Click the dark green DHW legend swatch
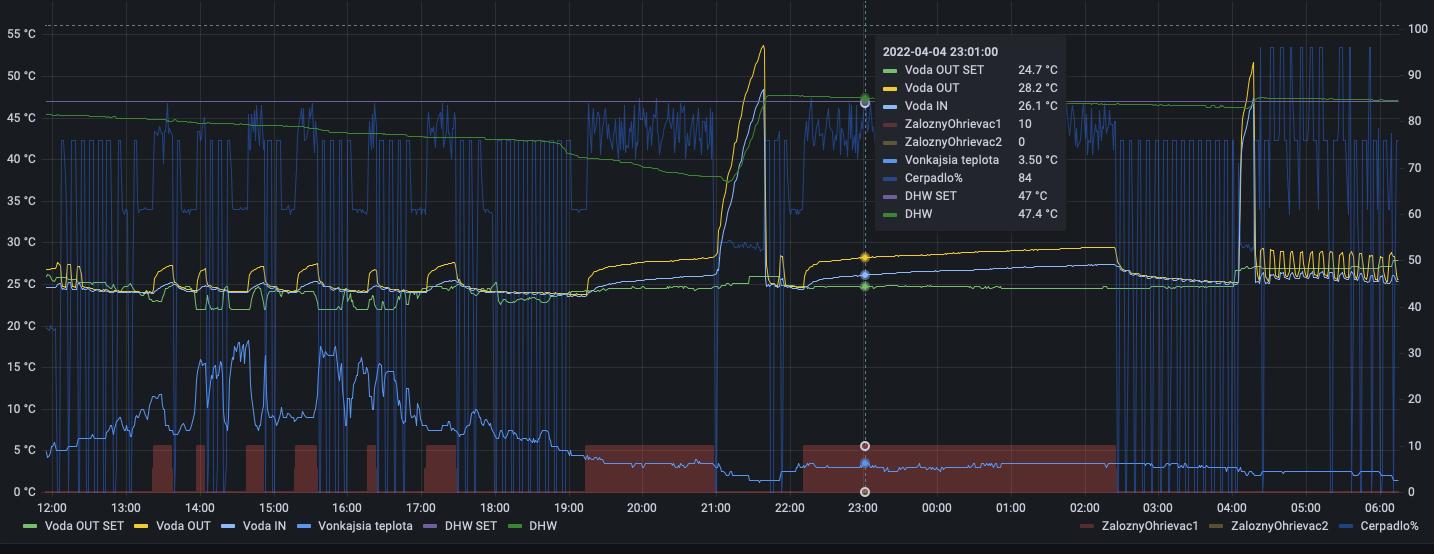This screenshot has height=554, width=1434. click(x=515, y=526)
